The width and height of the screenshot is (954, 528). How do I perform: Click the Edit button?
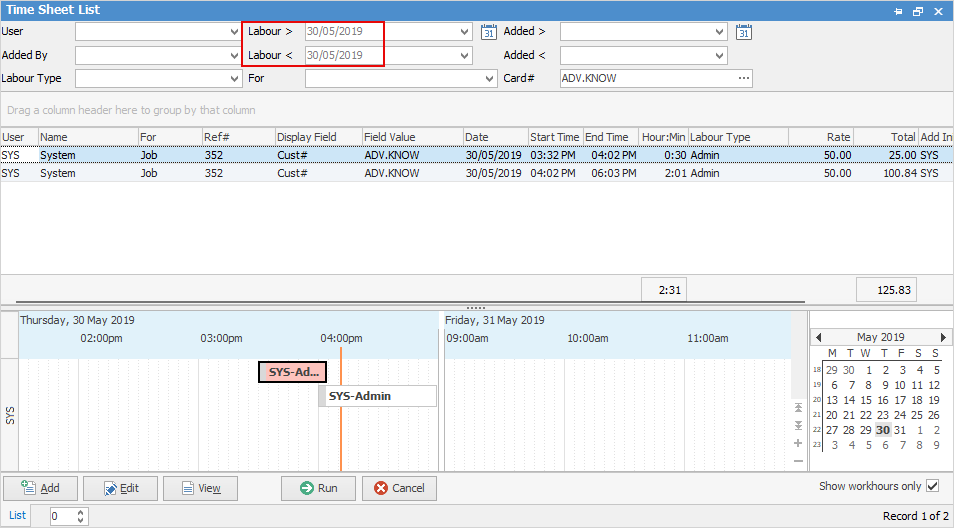coord(120,488)
